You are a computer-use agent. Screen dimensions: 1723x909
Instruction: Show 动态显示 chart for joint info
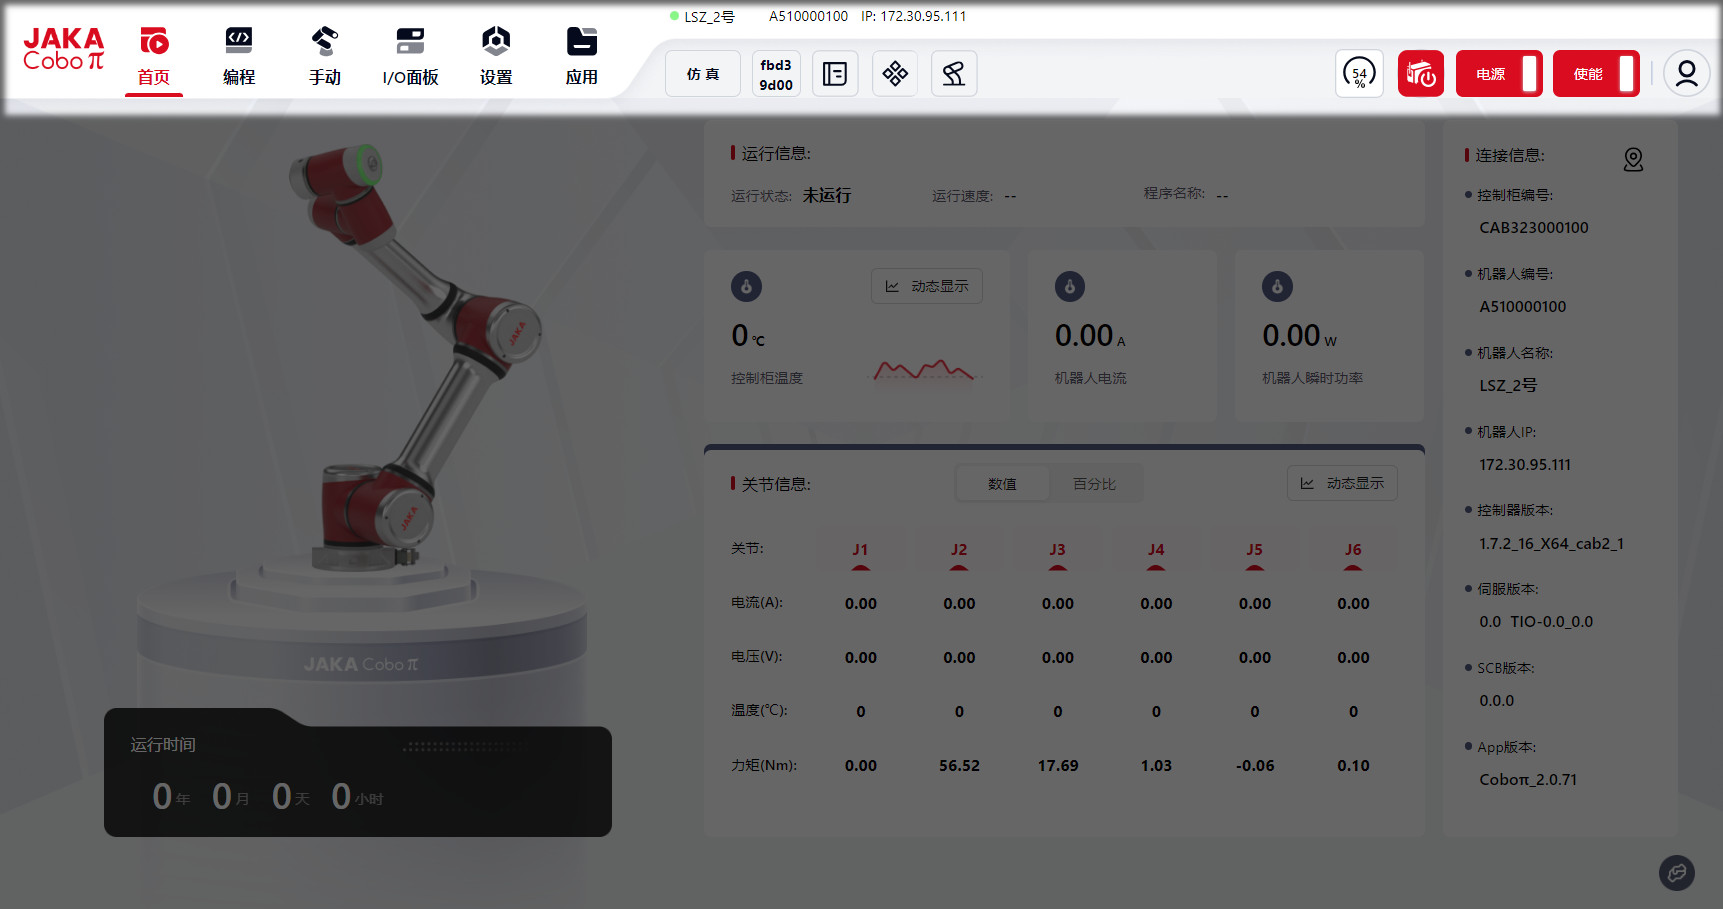(1342, 484)
